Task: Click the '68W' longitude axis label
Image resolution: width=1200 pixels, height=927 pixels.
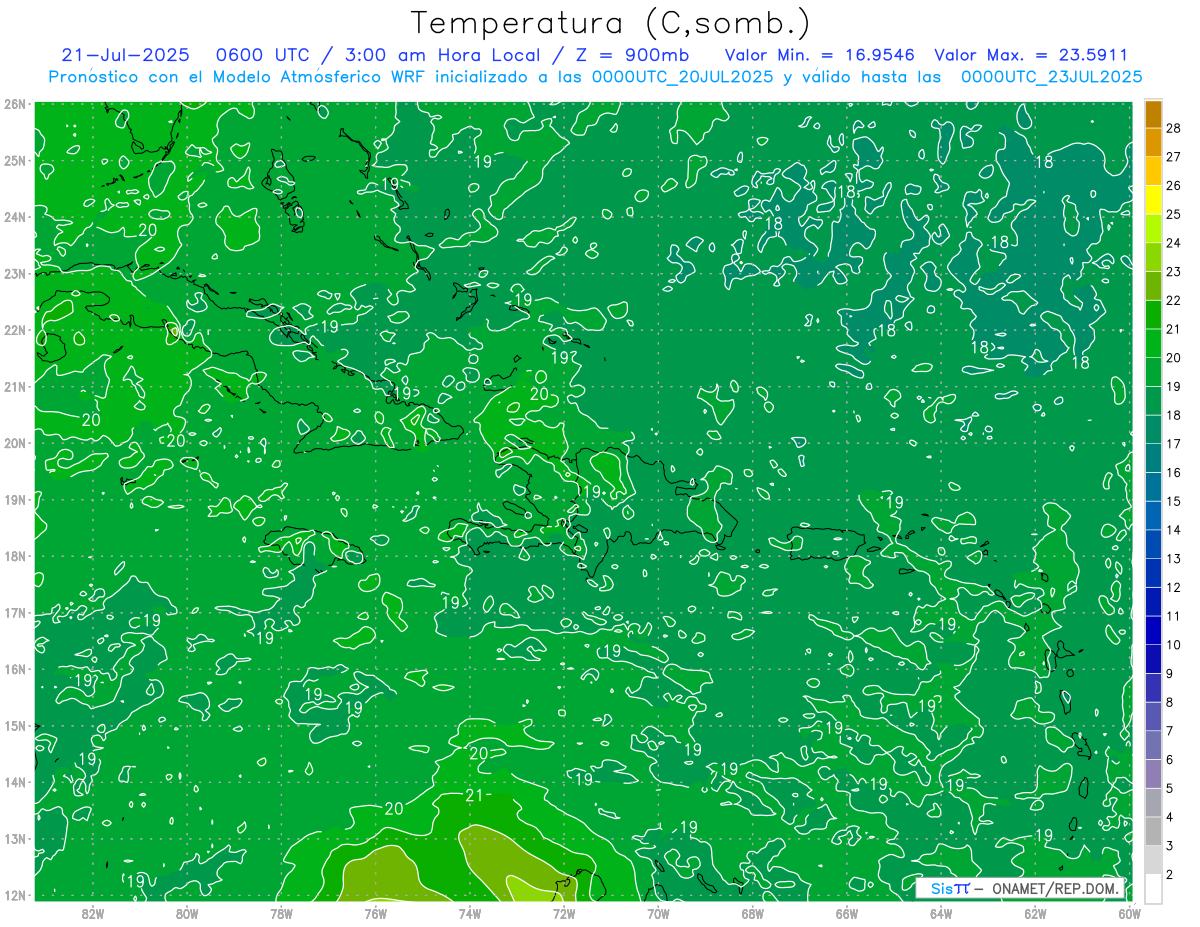Action: click(752, 913)
